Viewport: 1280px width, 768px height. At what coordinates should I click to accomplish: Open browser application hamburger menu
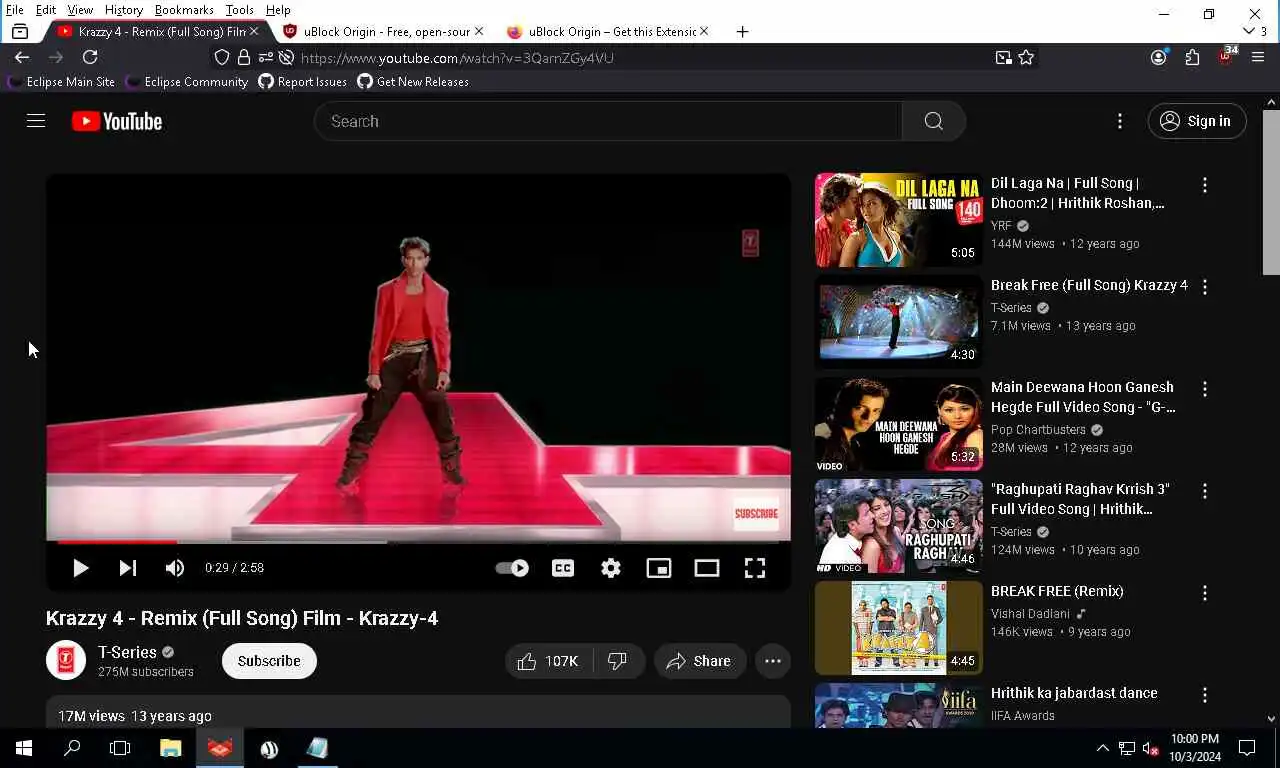(x=1258, y=58)
